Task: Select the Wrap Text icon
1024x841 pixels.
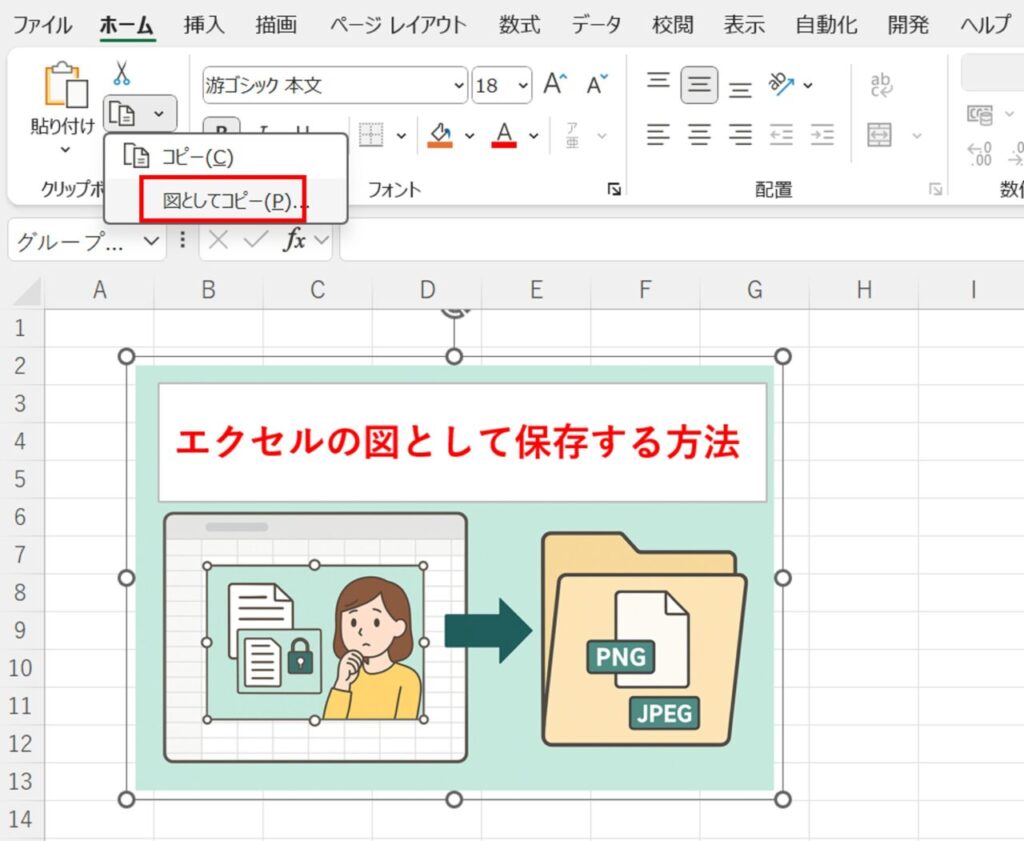Action: point(882,83)
